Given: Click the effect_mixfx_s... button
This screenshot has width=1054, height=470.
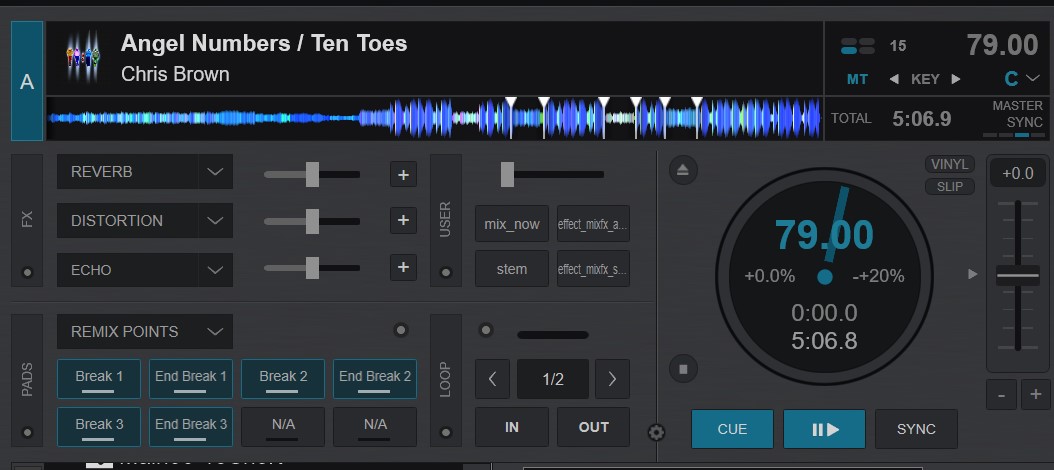Looking at the screenshot, I should (594, 269).
